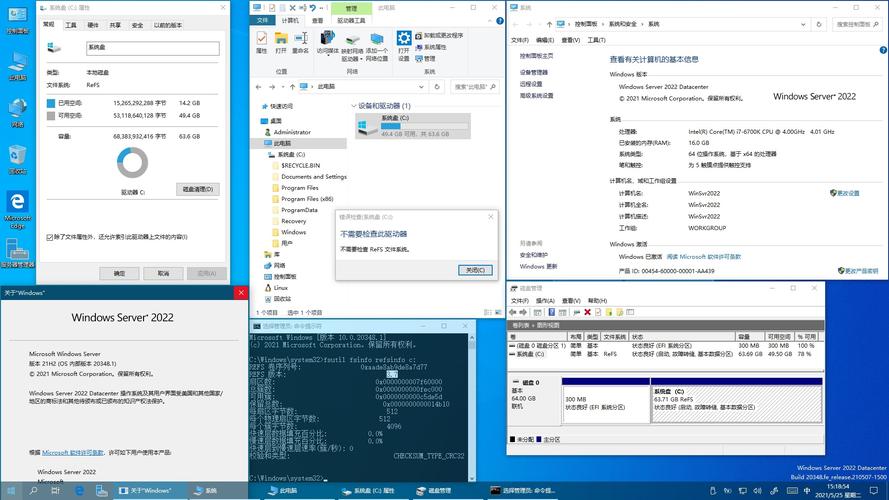Click the free-space gray color swatch
The height and width of the screenshot is (500, 889).
click(50, 116)
